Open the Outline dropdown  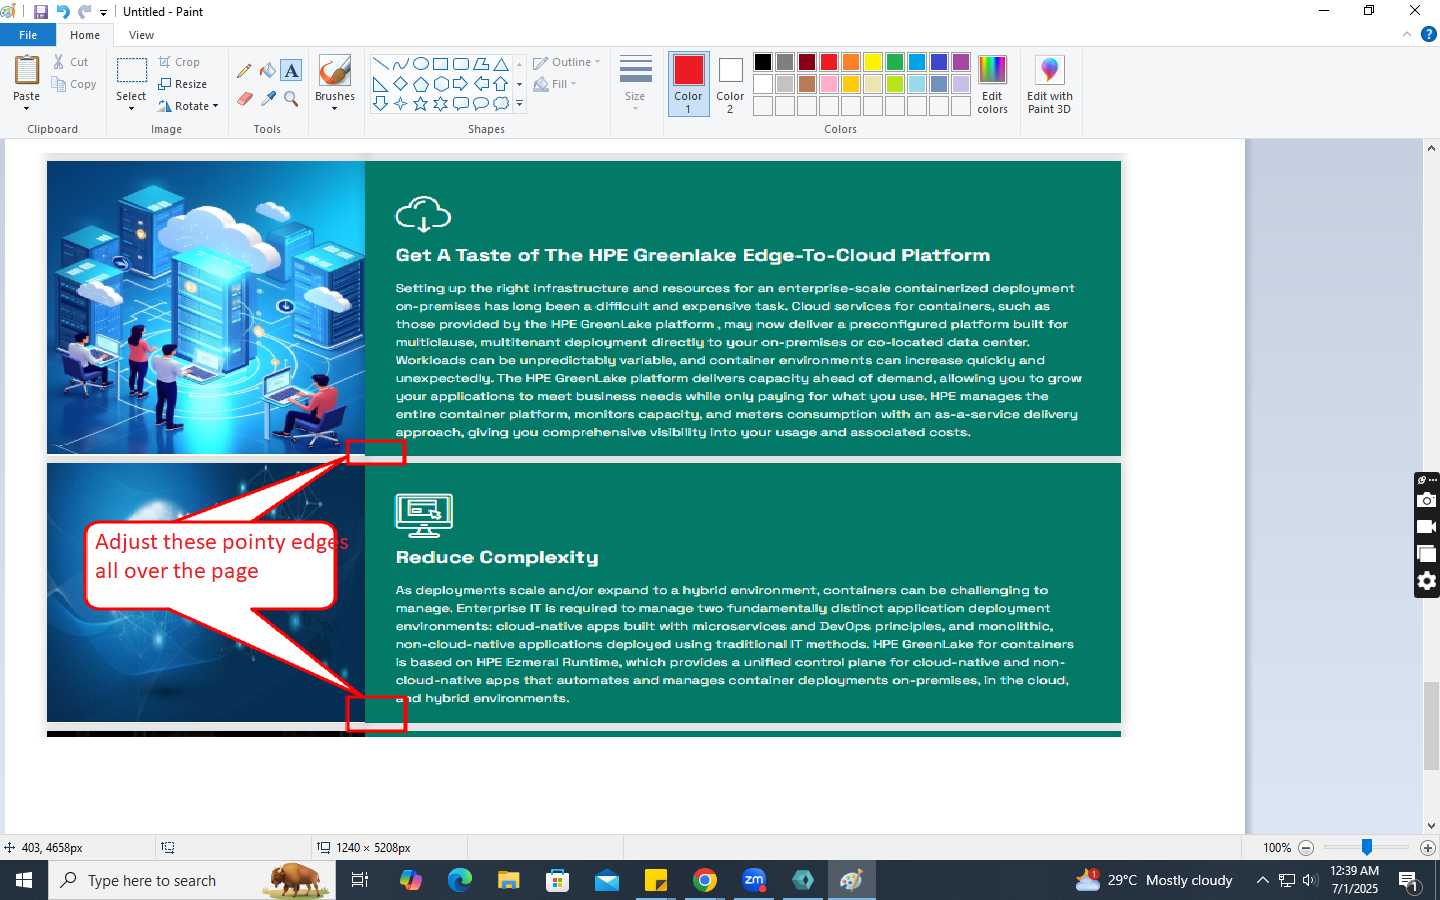tap(567, 62)
